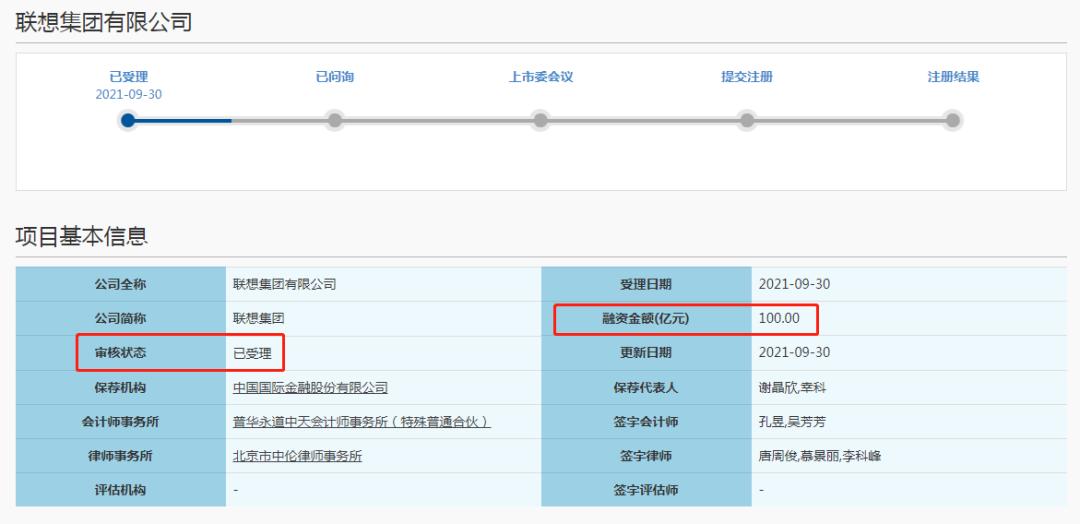Click the 审核状态 label cell
Viewport: 1080px width, 524px height.
pos(121,353)
